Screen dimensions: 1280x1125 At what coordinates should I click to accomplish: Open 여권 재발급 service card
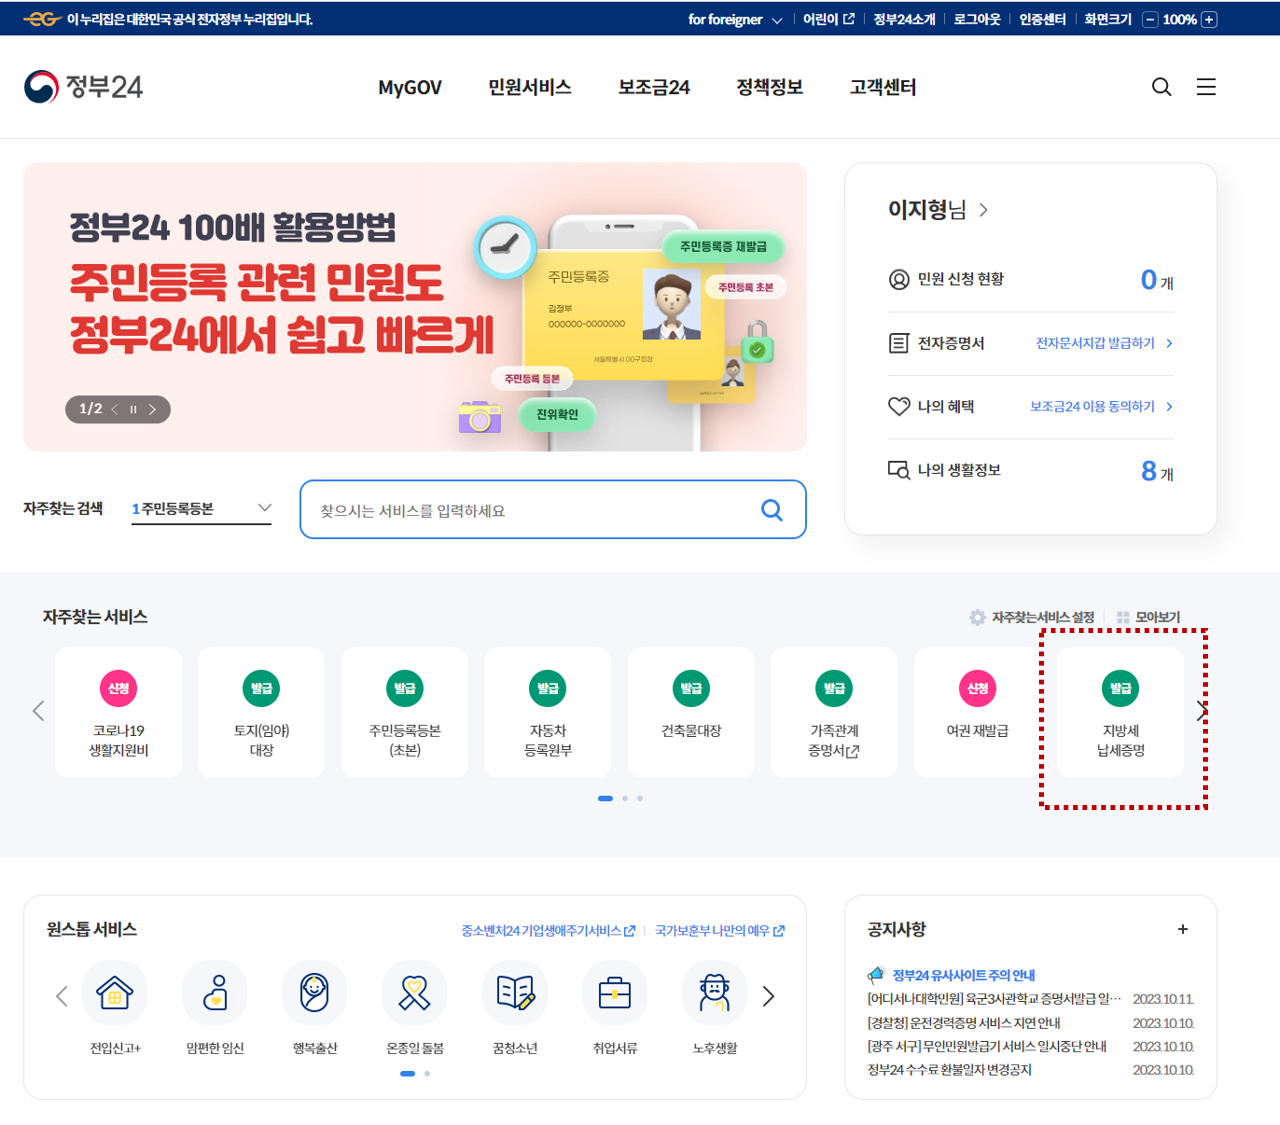[x=977, y=712]
